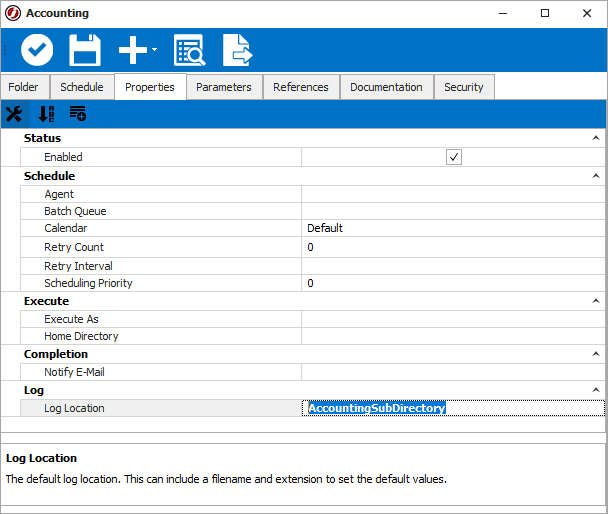Click the export document arrow icon
608x514 pixels.
[x=238, y=50]
